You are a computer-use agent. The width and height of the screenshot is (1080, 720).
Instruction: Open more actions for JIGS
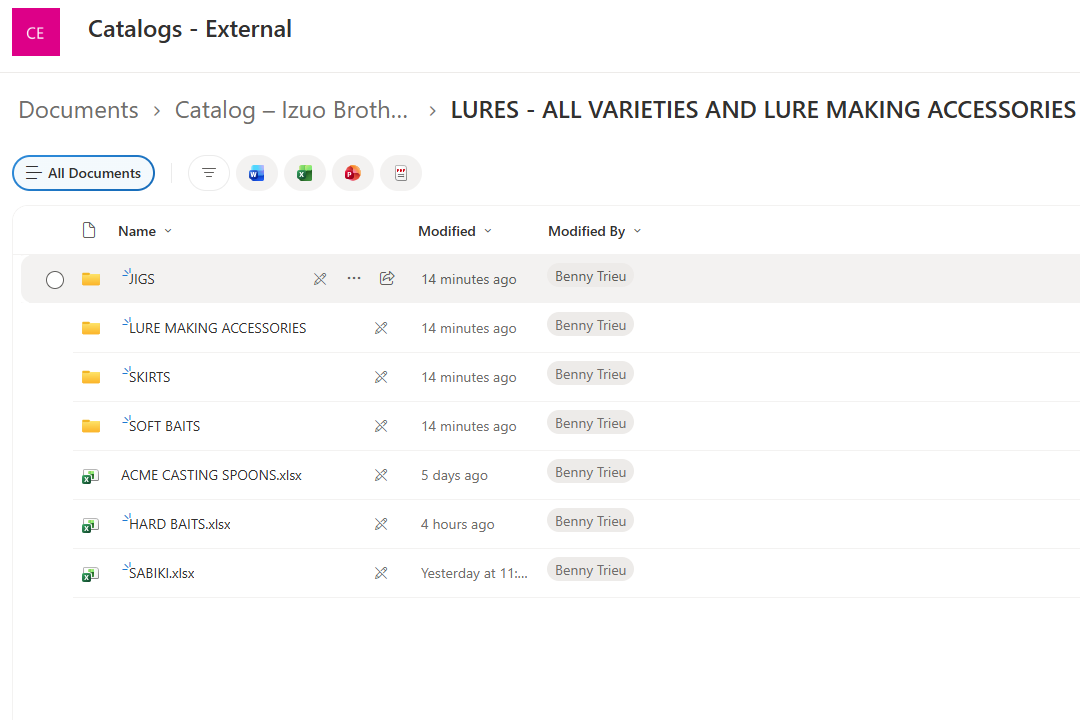pos(353,278)
